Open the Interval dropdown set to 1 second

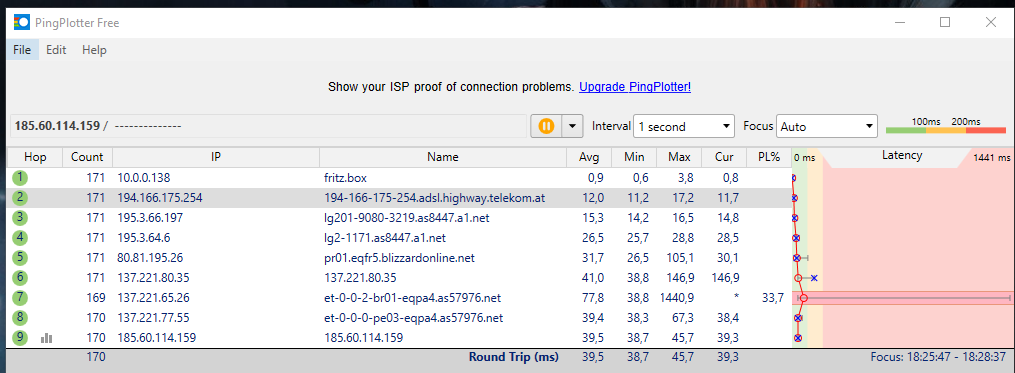click(x=685, y=126)
